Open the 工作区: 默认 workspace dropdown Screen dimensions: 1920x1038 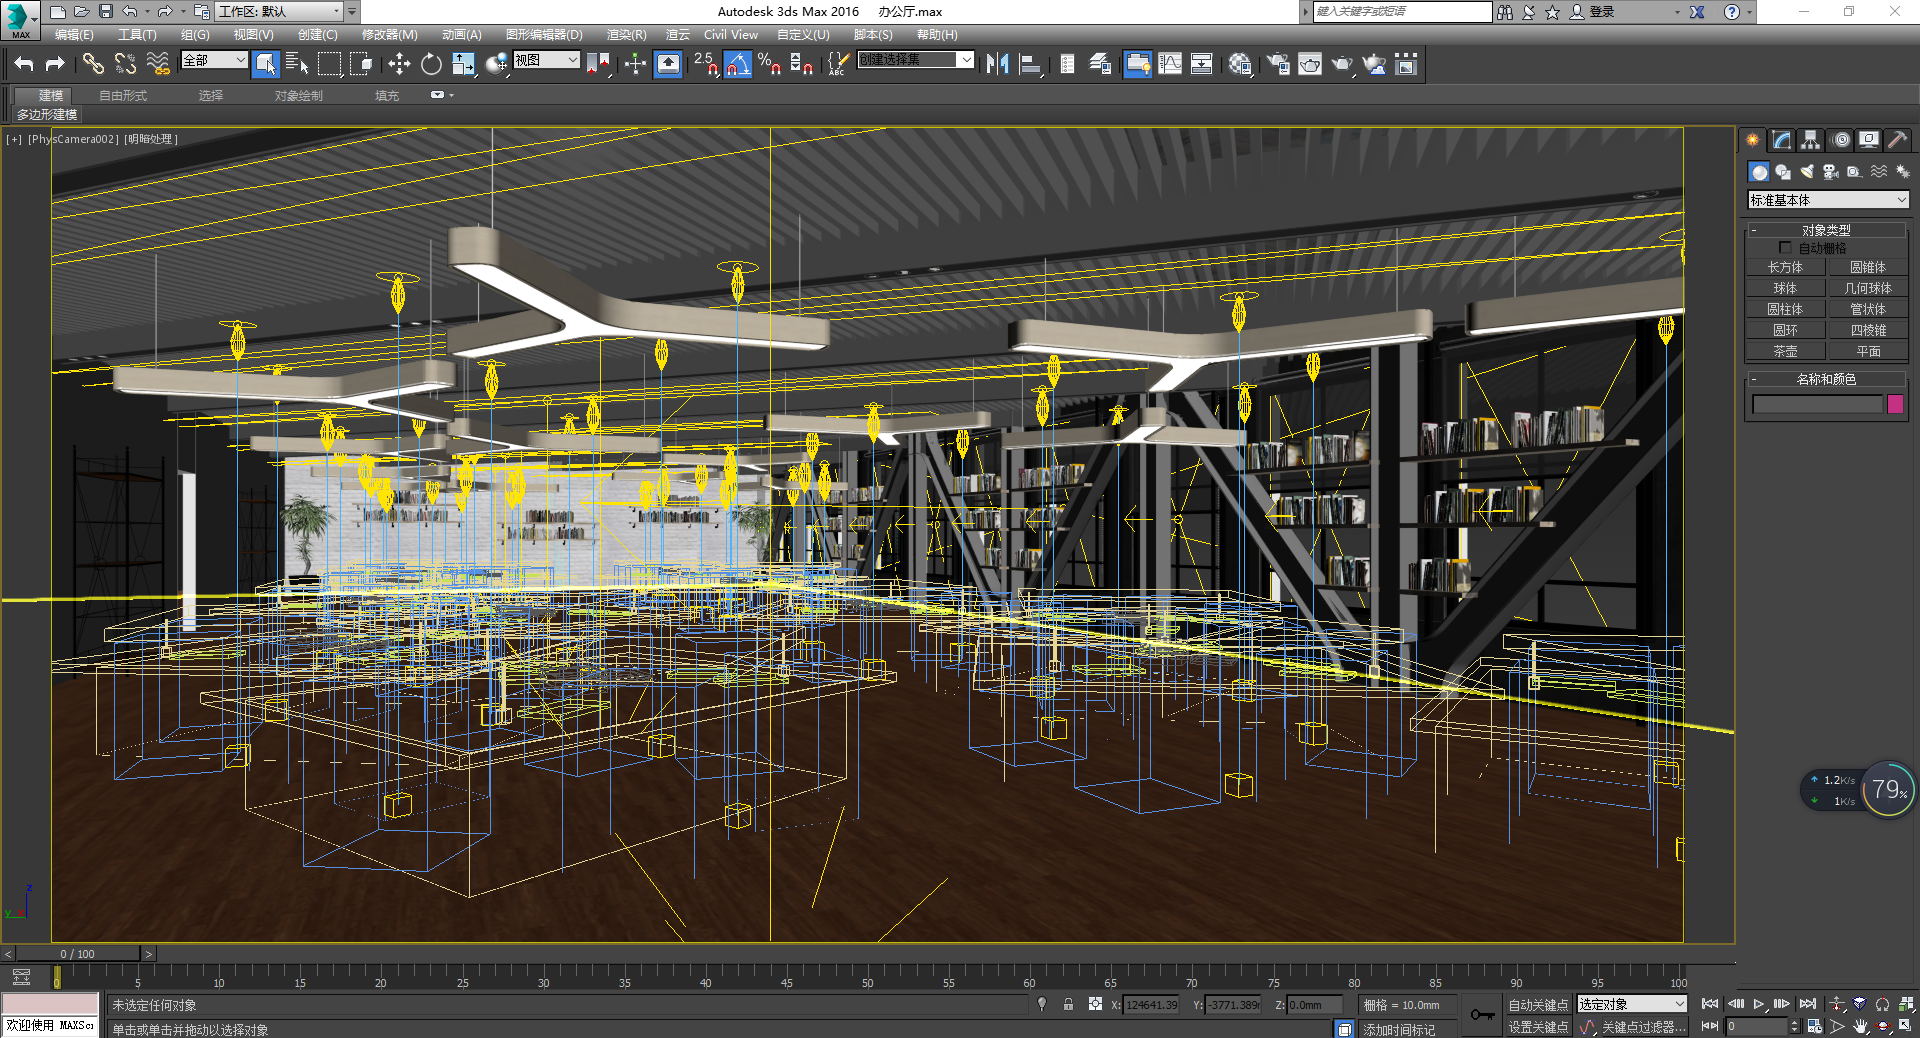[280, 11]
